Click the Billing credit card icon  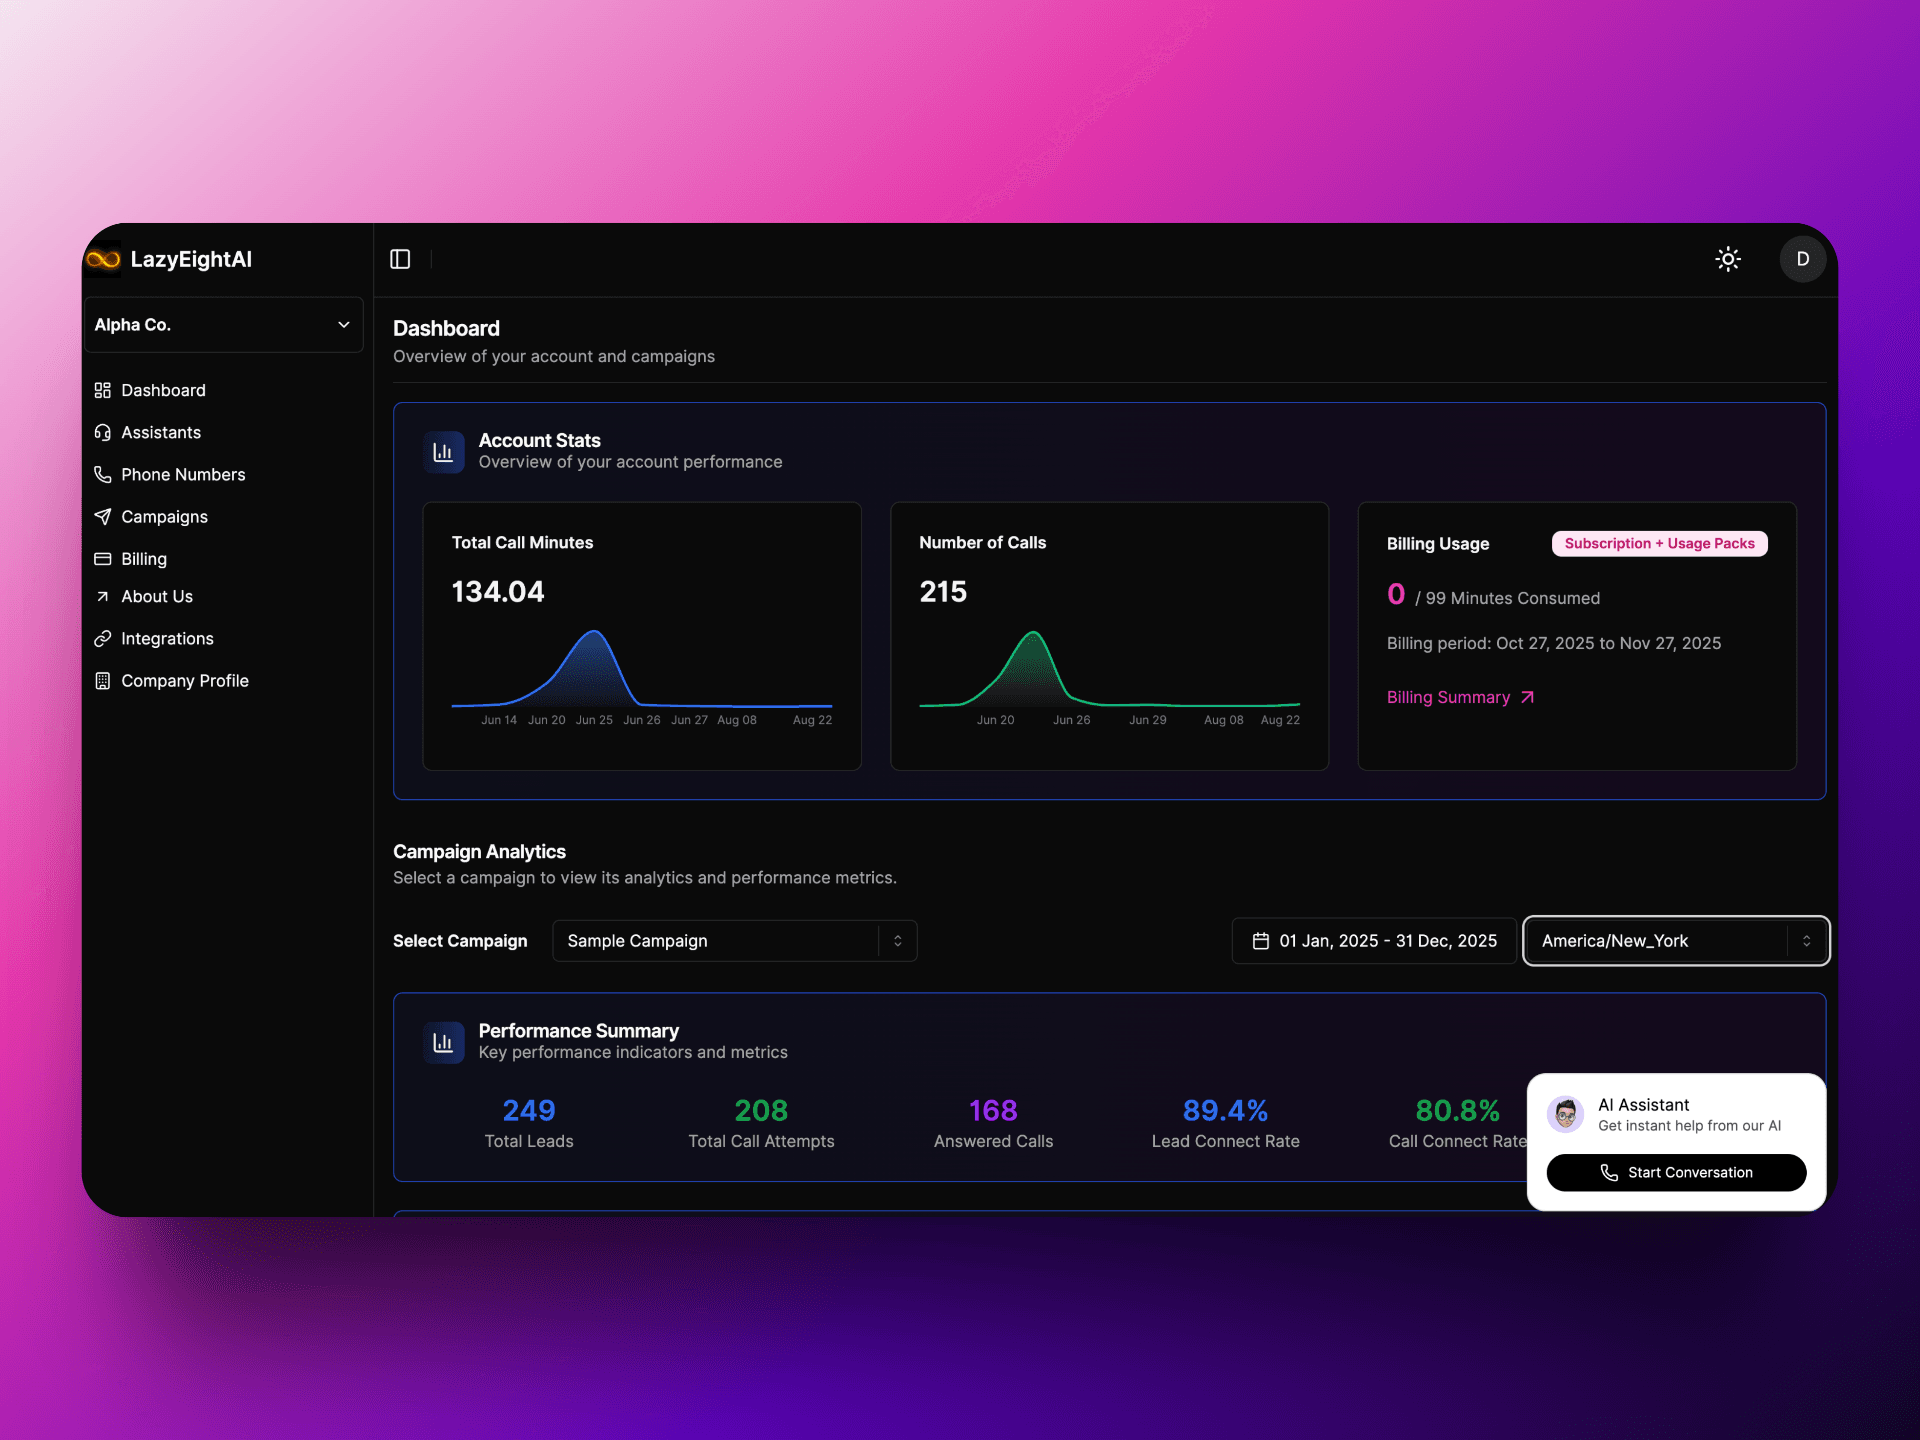(x=102, y=558)
